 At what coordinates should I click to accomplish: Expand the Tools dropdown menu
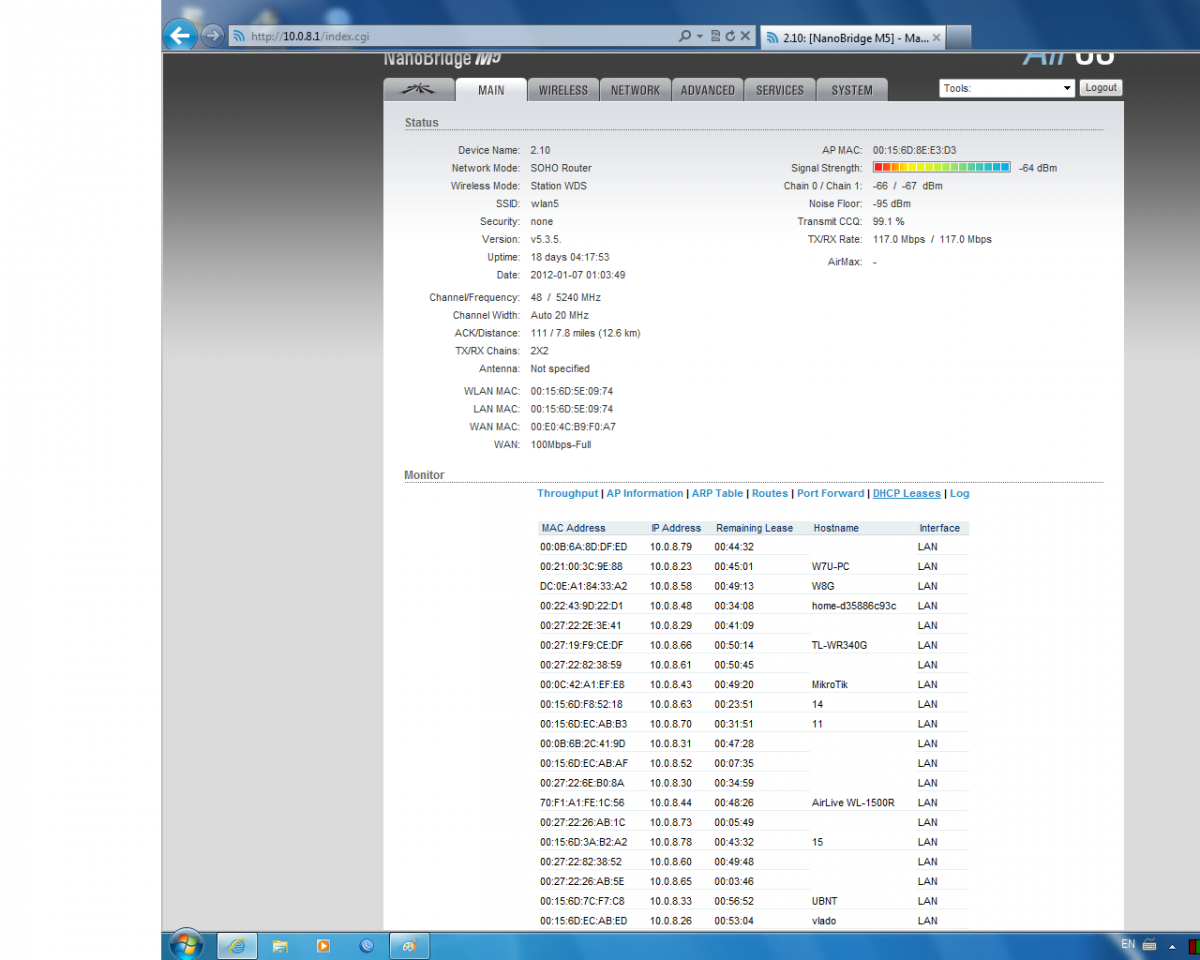coord(1006,88)
